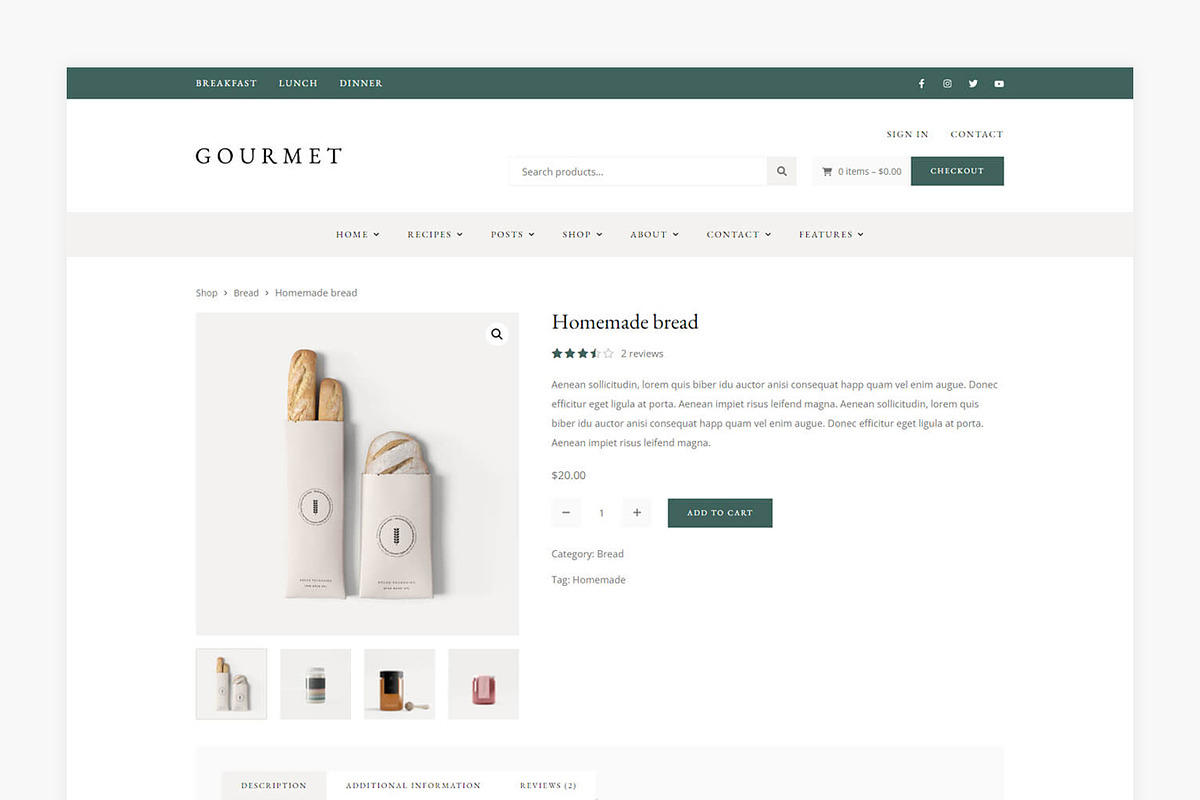The image size is (1200, 800).
Task: Open the Sign In link
Action: click(907, 134)
